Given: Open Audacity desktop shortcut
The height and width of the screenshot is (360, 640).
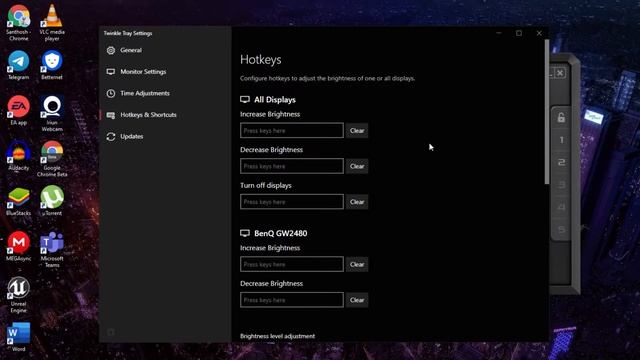Looking at the screenshot, I should 18,156.
